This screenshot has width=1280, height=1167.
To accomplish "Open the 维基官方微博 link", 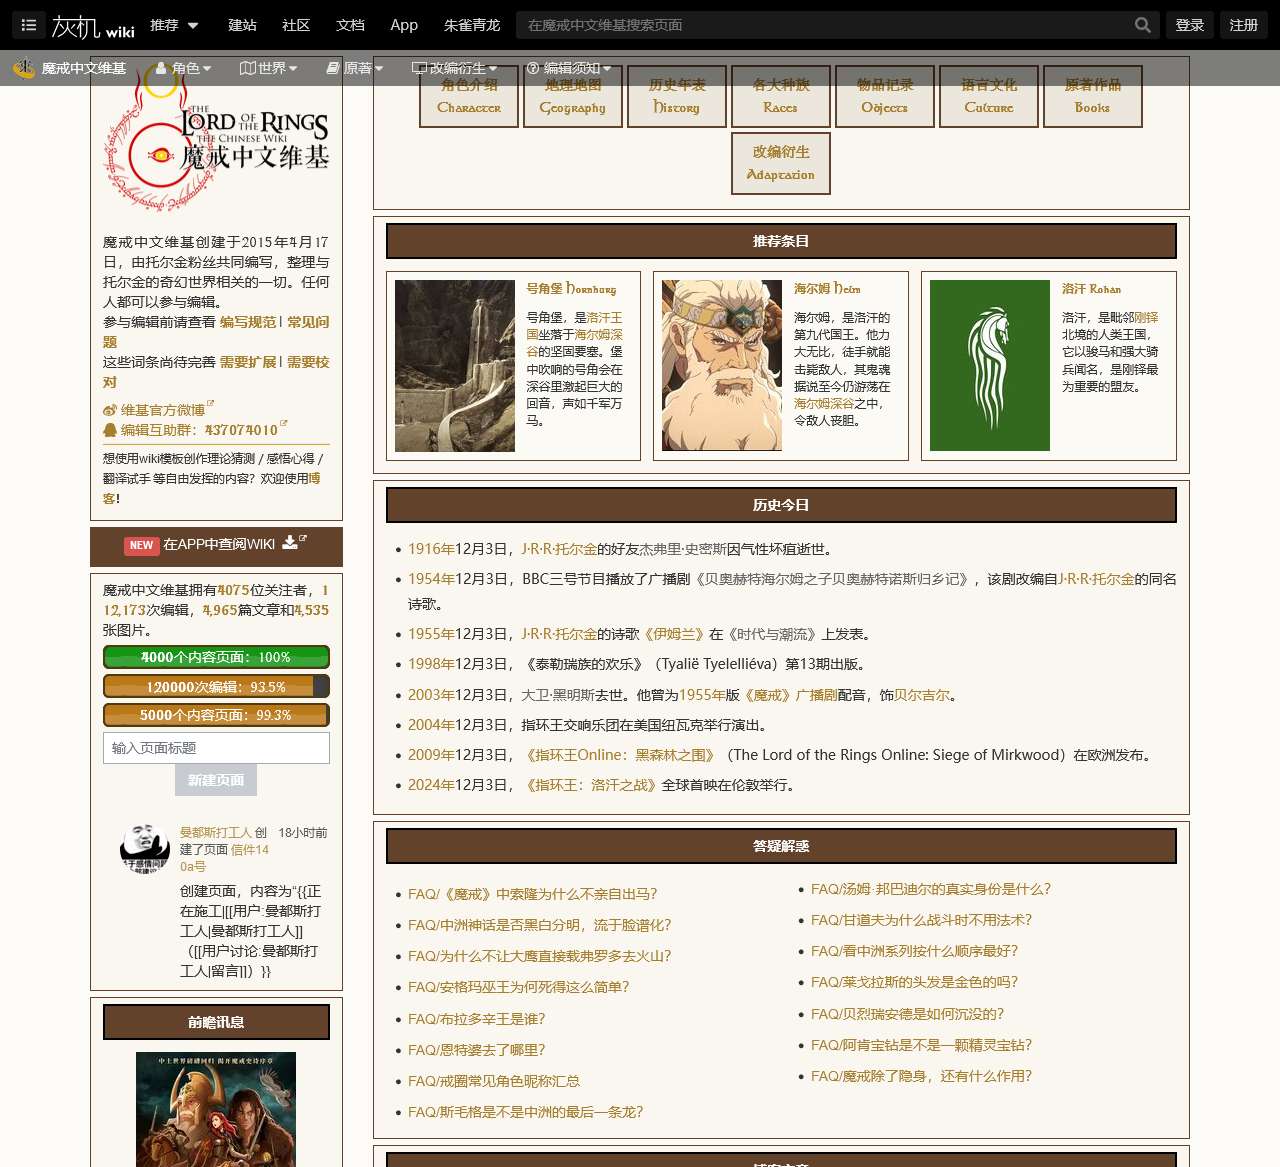I will click(x=163, y=410).
